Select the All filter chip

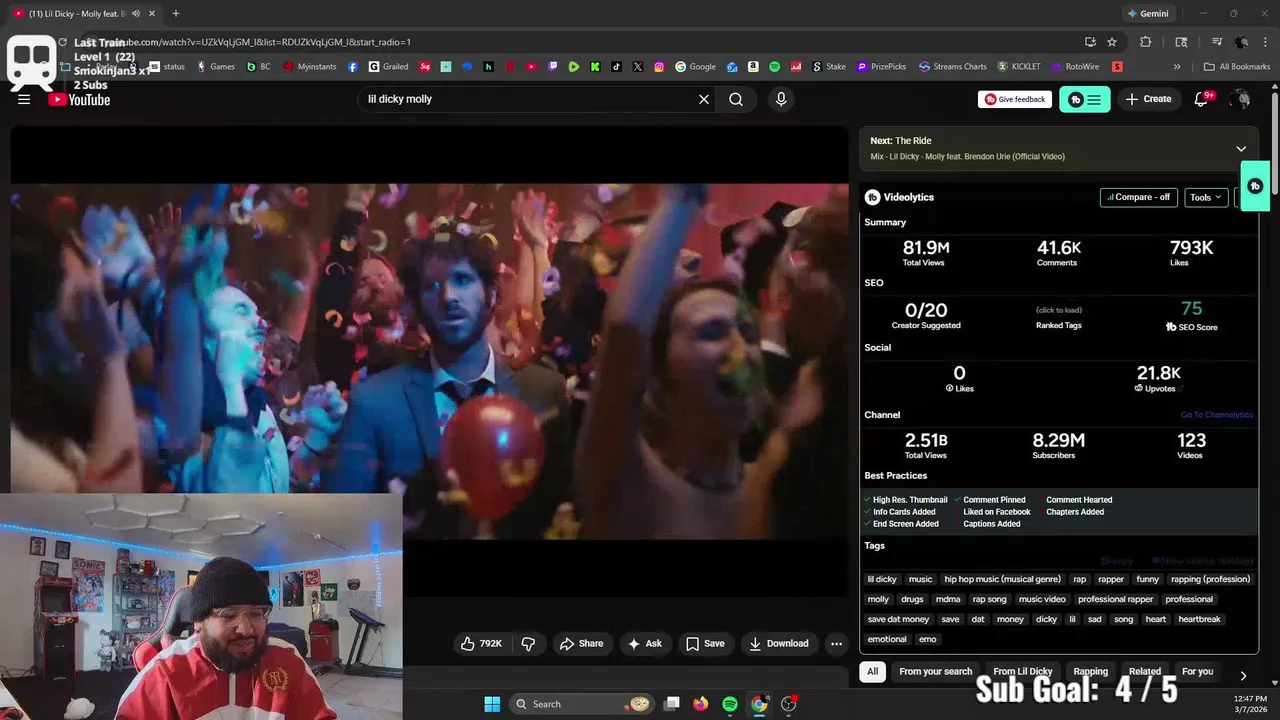point(873,672)
